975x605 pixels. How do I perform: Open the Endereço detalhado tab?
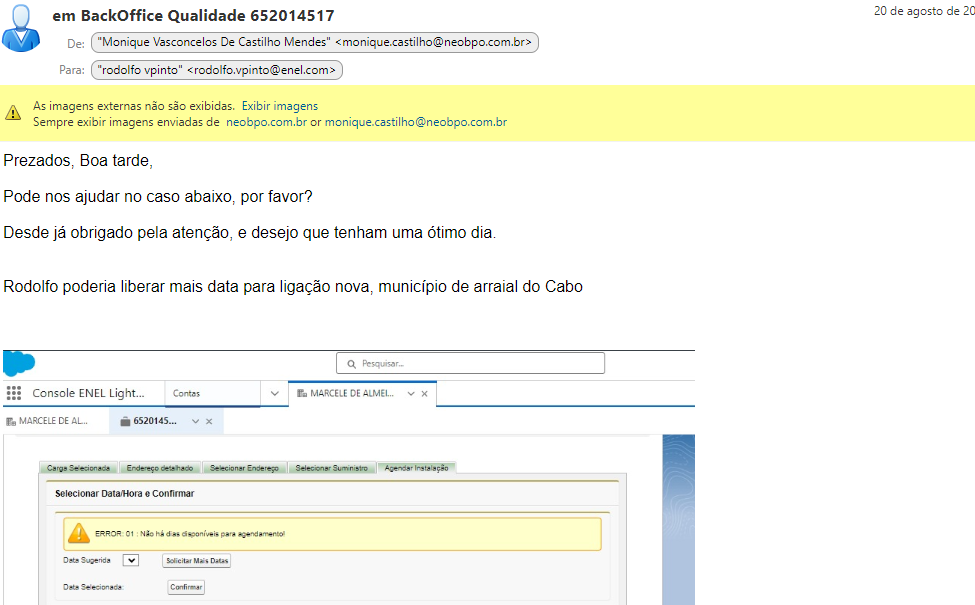[x=160, y=468]
